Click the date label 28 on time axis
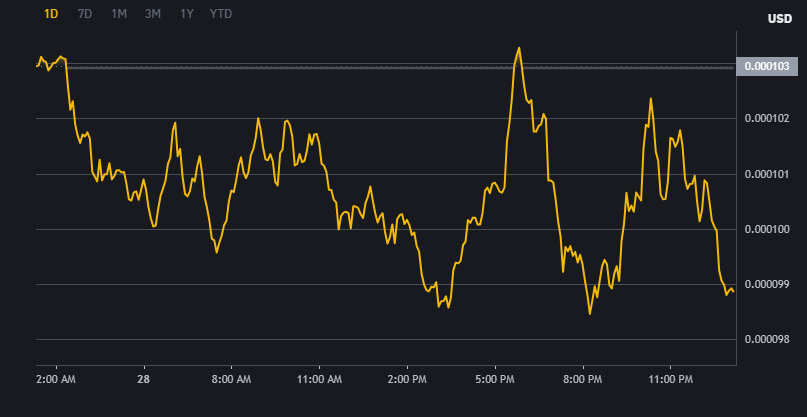This screenshot has width=807, height=417. 145,380
